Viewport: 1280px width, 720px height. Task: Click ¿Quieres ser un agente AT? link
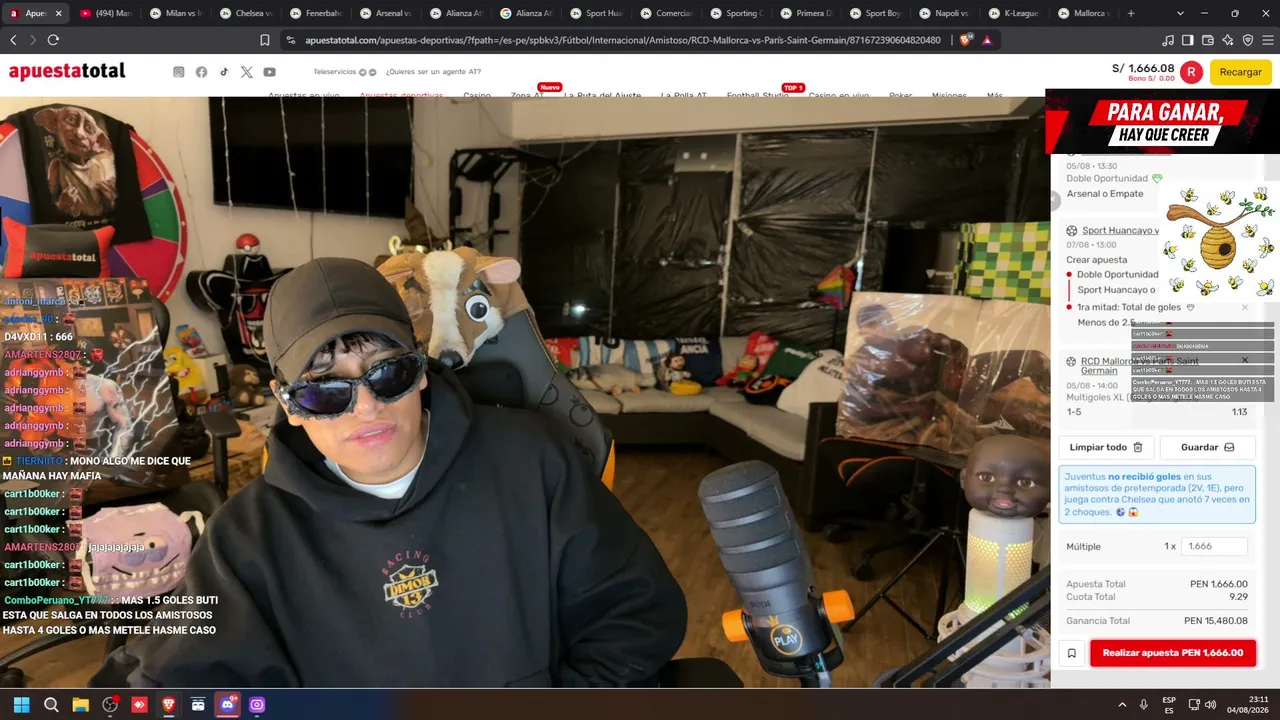coord(433,72)
